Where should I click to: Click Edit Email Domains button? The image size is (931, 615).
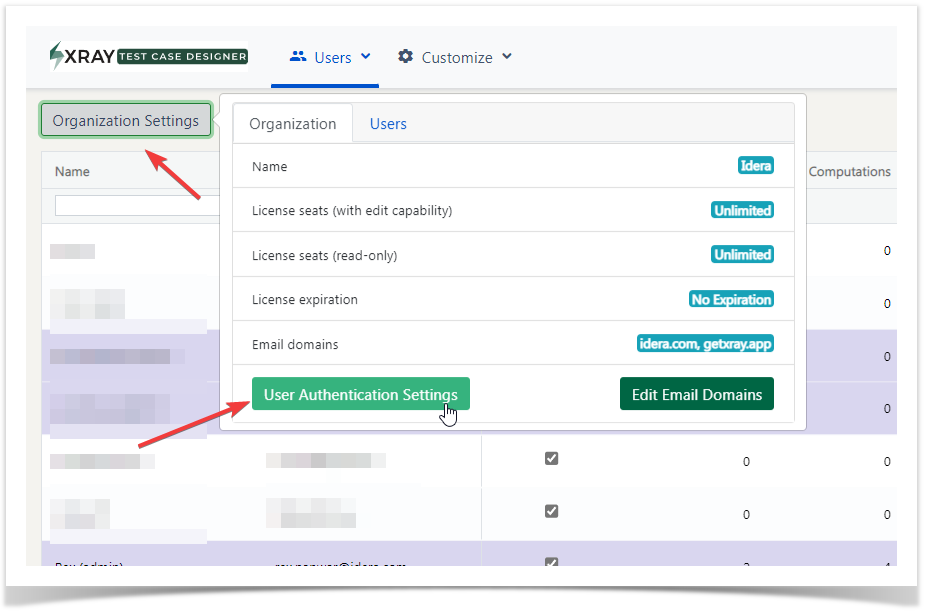[x=697, y=395]
